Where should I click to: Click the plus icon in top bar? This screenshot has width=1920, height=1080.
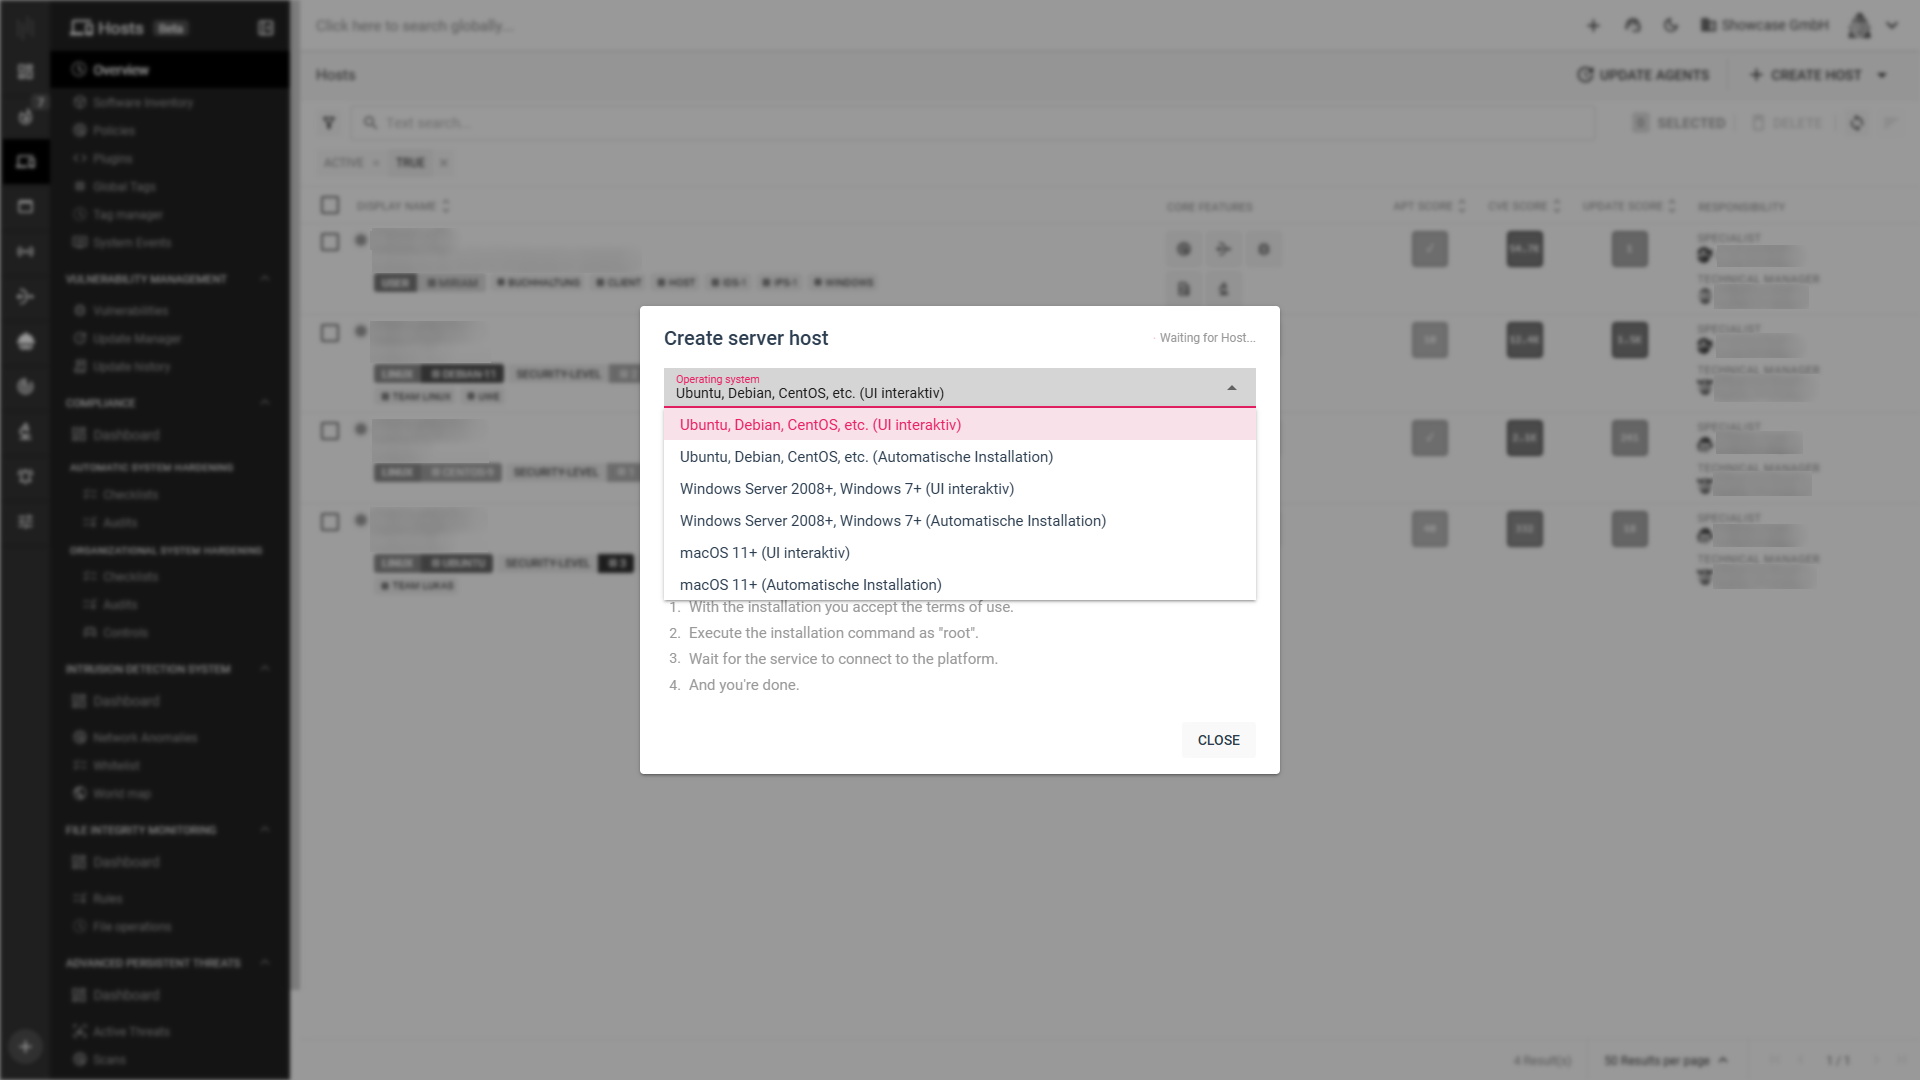pos(1593,26)
